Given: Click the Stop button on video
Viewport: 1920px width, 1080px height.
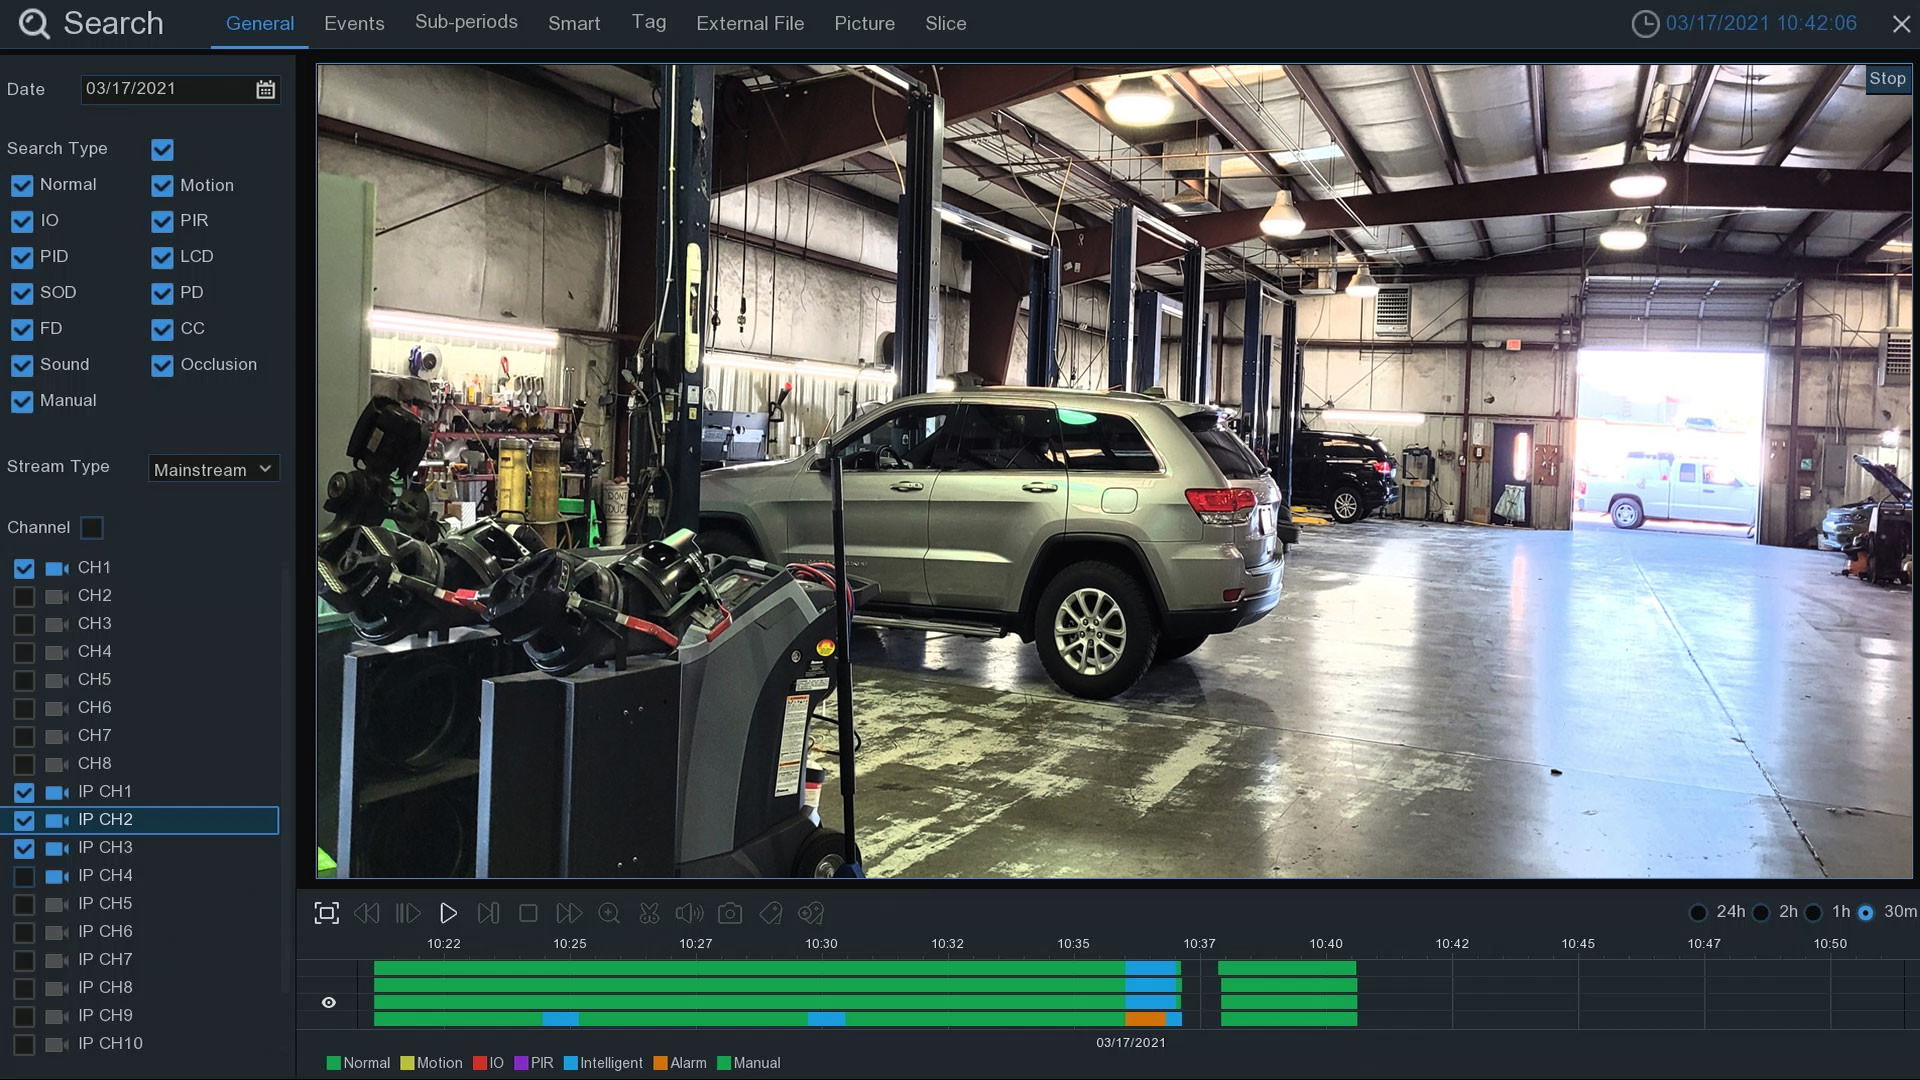Looking at the screenshot, I should click(1886, 79).
